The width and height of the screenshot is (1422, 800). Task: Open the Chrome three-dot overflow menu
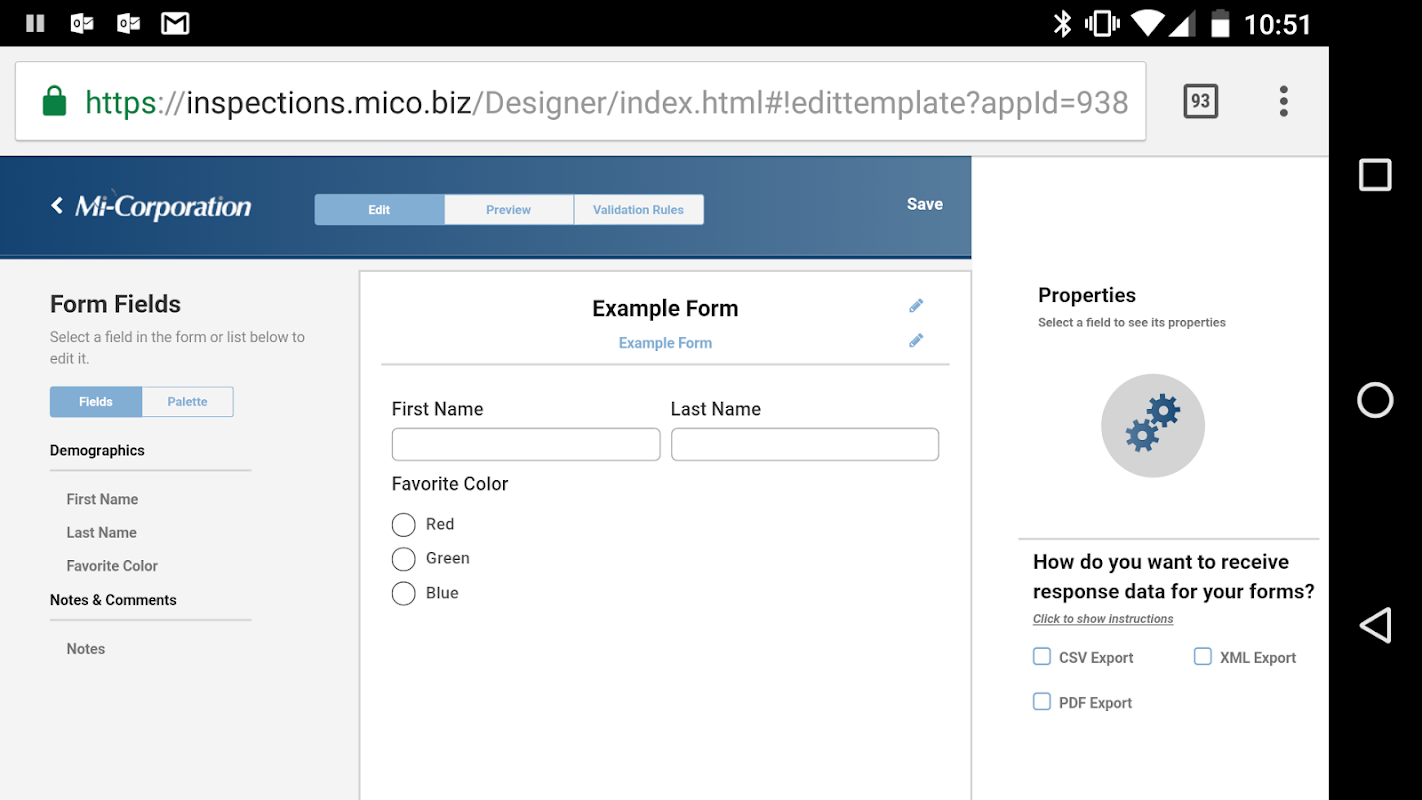[x=1283, y=101]
